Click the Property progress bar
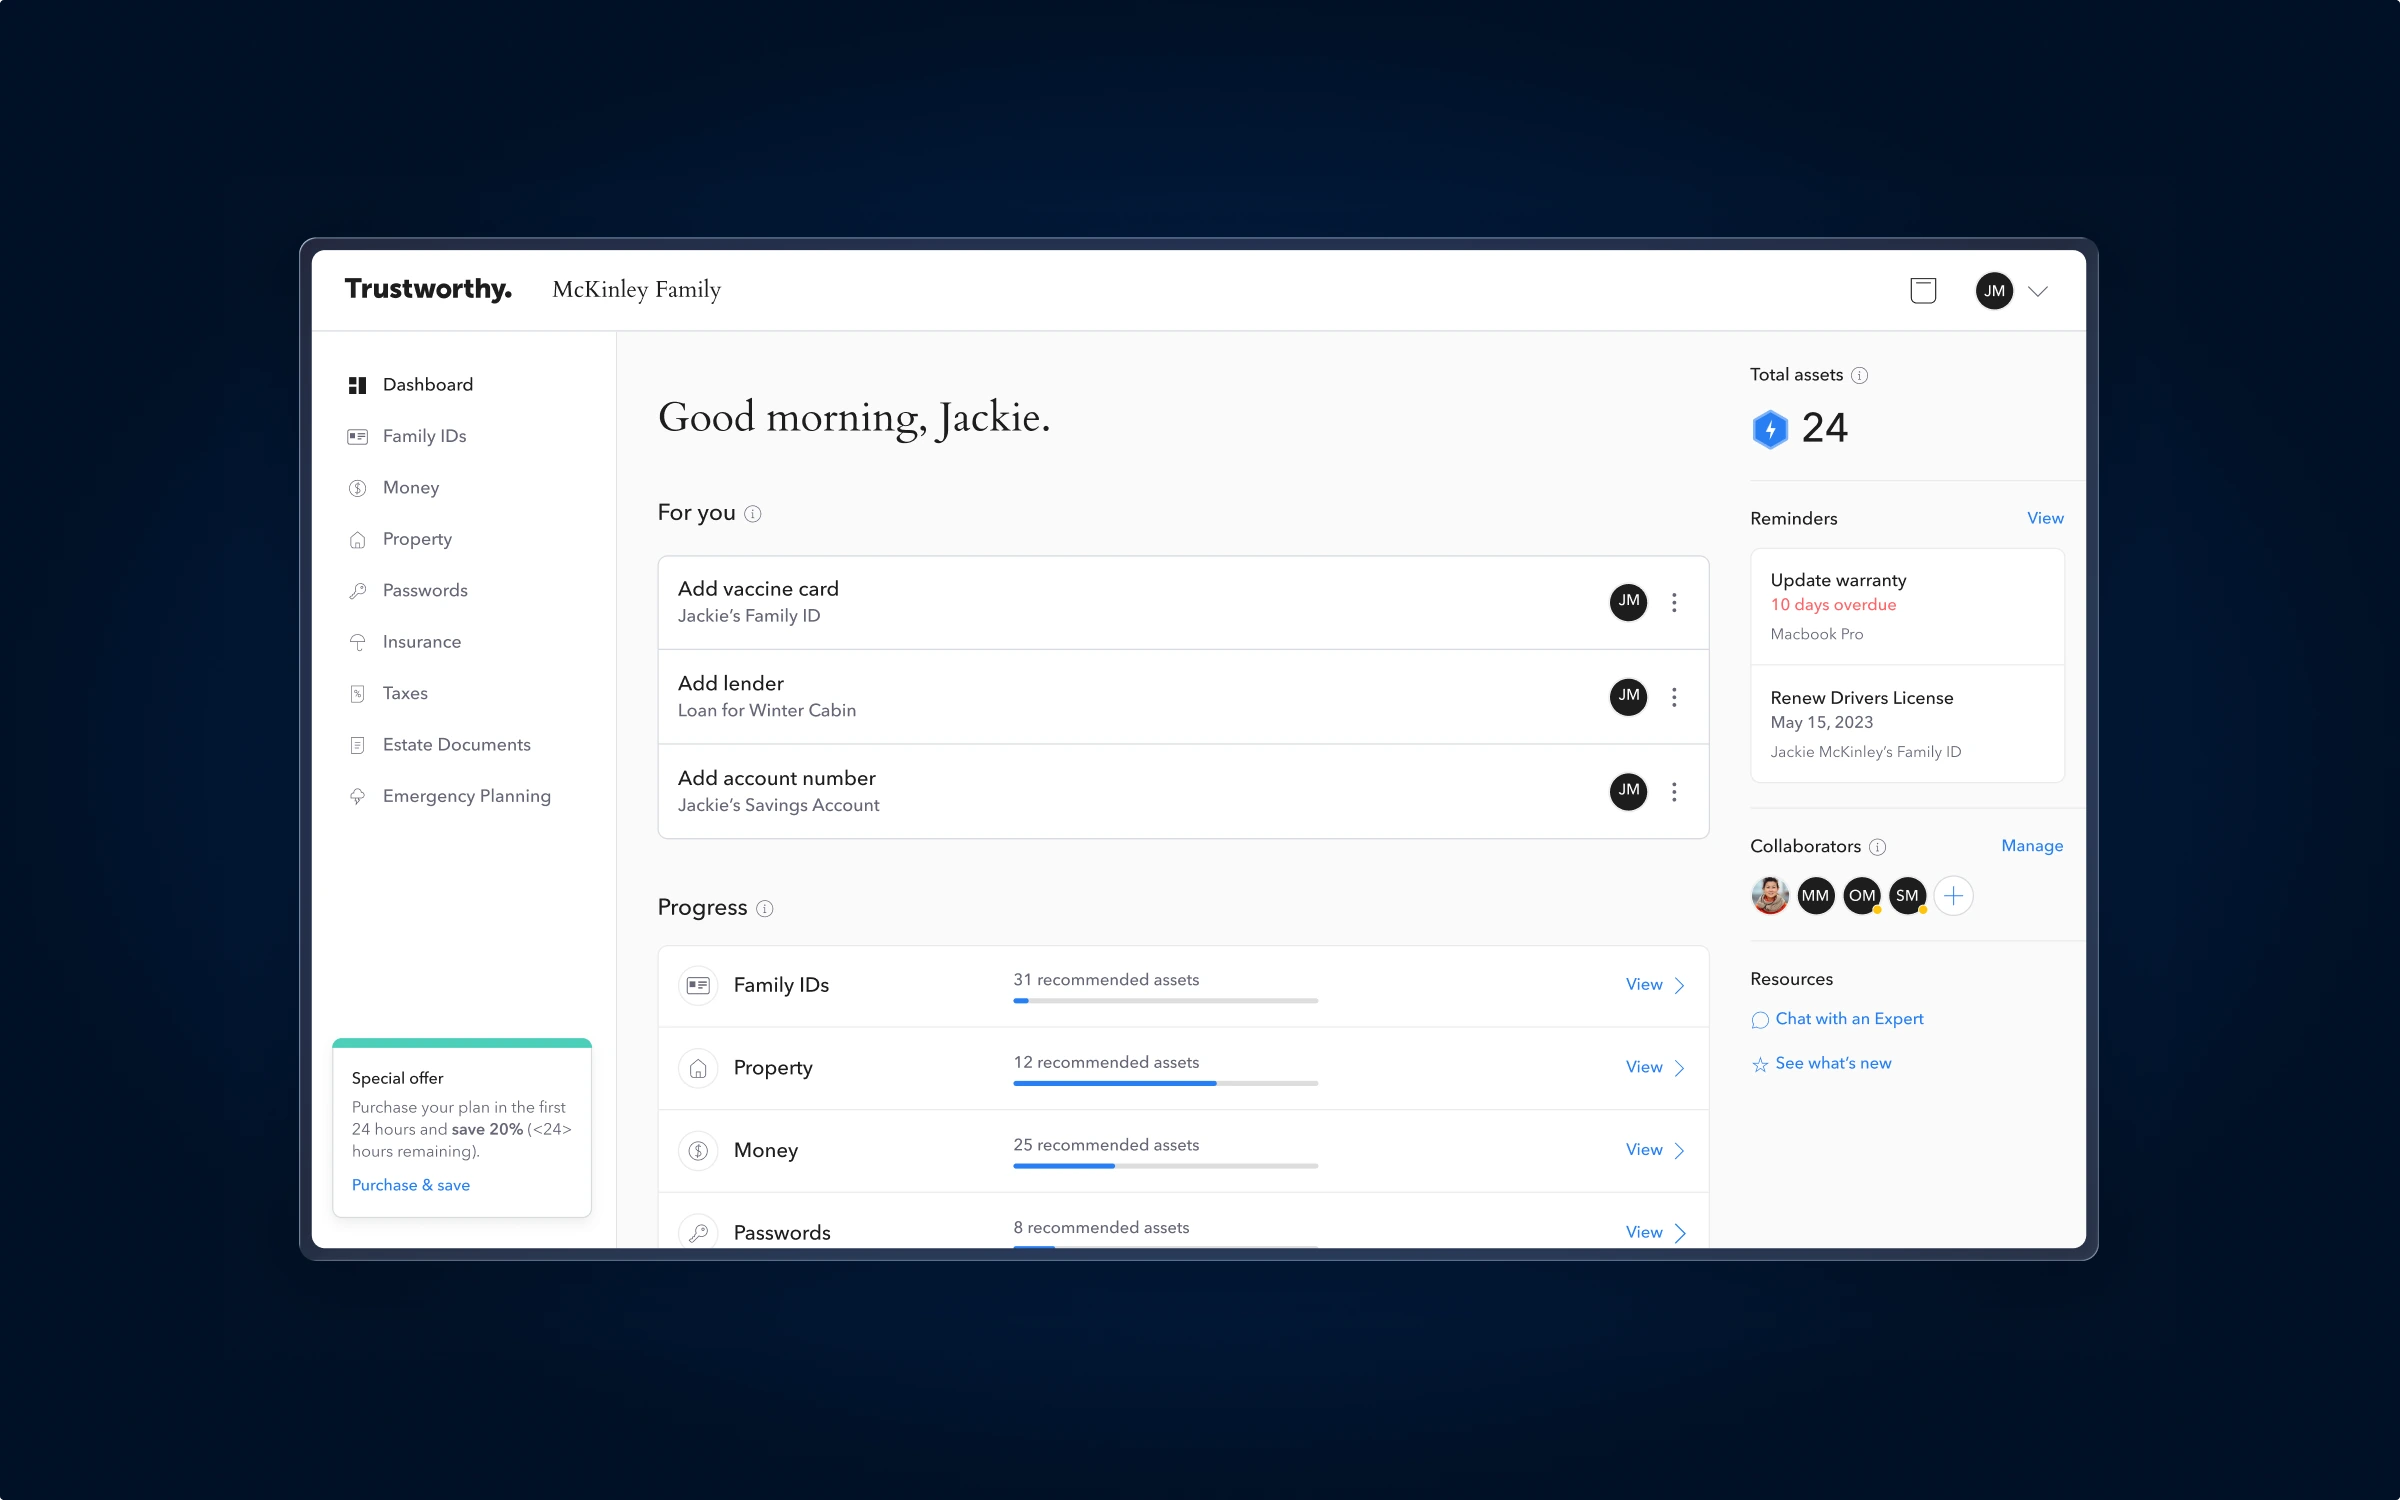This screenshot has height=1500, width=2400. pos(1165,1083)
